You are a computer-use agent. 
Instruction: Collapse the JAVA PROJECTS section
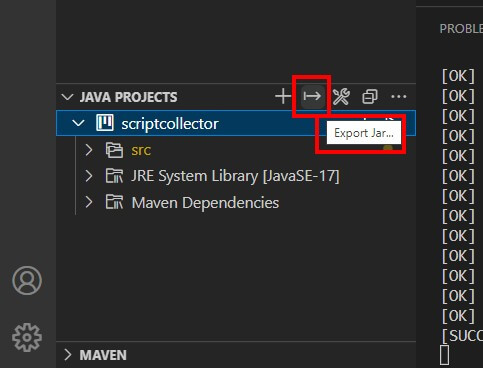68,97
